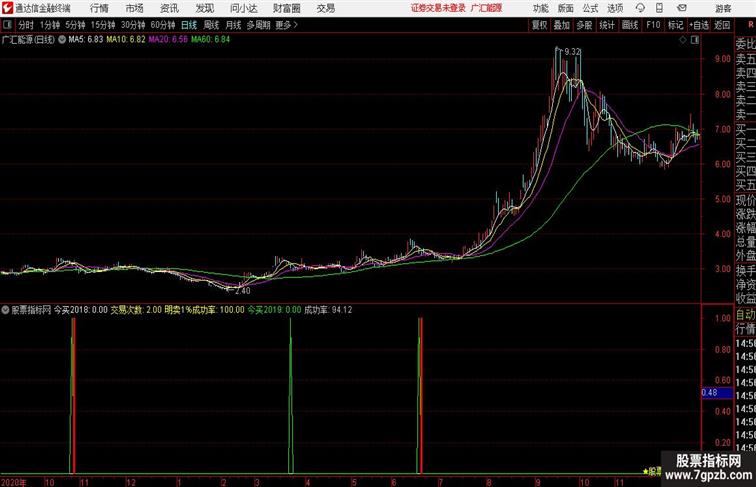Open the 选项 menu
This screenshot has width=756, height=487.
tap(615, 8)
